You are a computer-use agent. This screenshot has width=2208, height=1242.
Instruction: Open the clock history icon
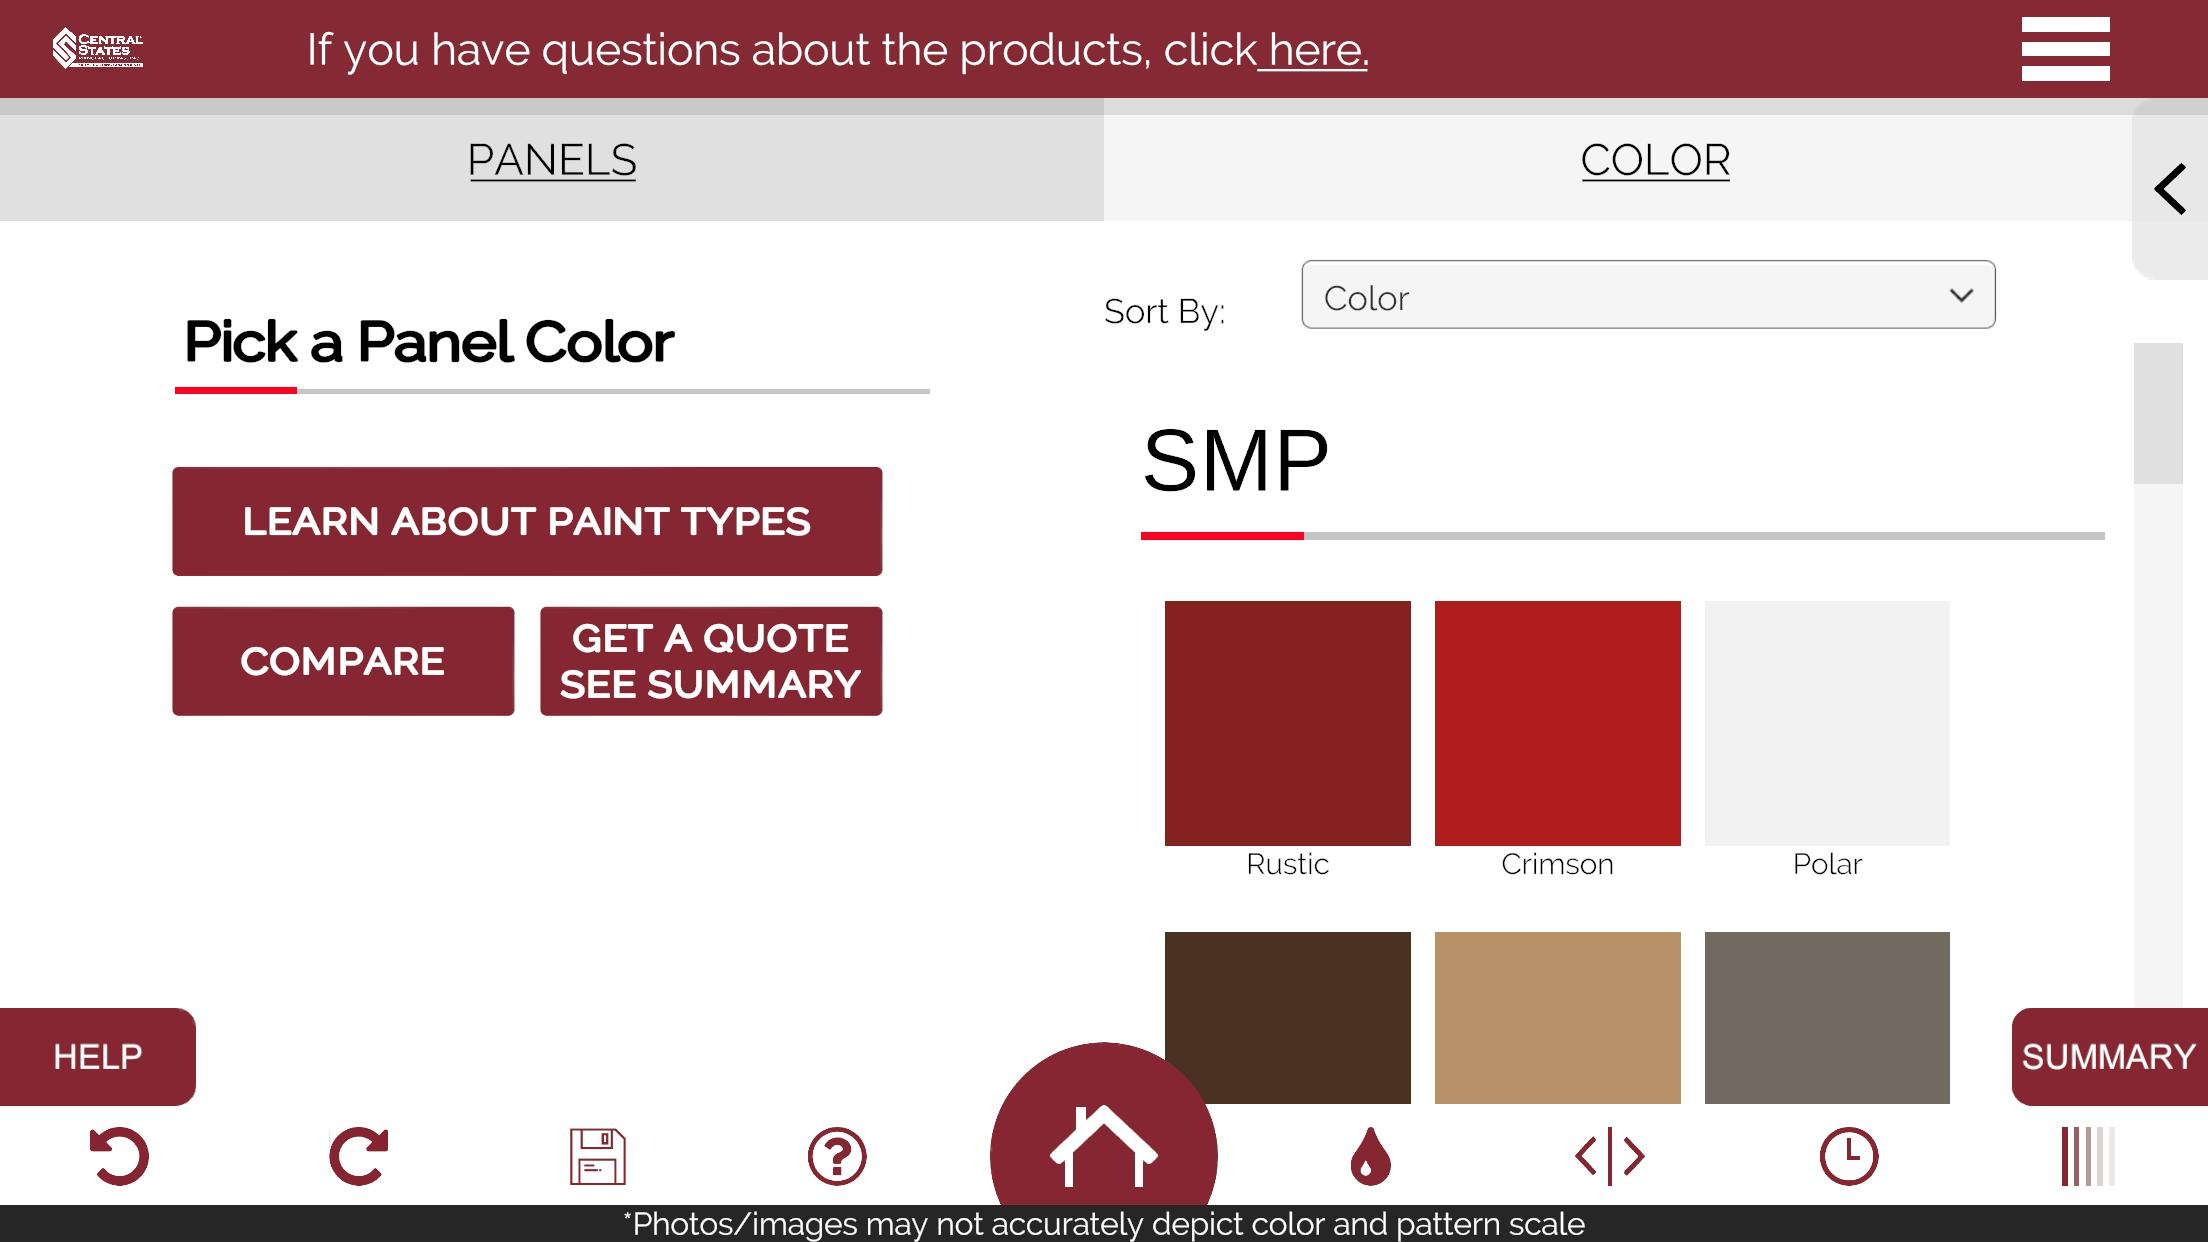1848,1156
